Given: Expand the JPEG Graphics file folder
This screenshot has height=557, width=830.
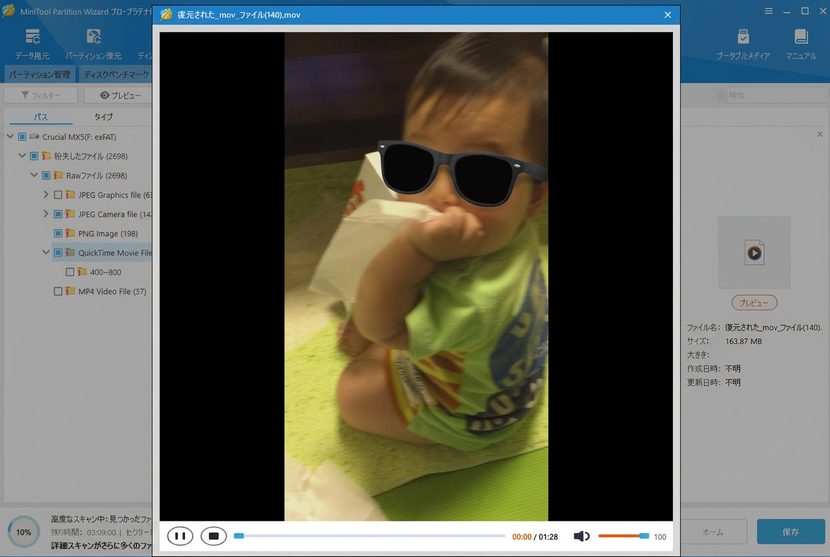Looking at the screenshot, I should tap(46, 195).
